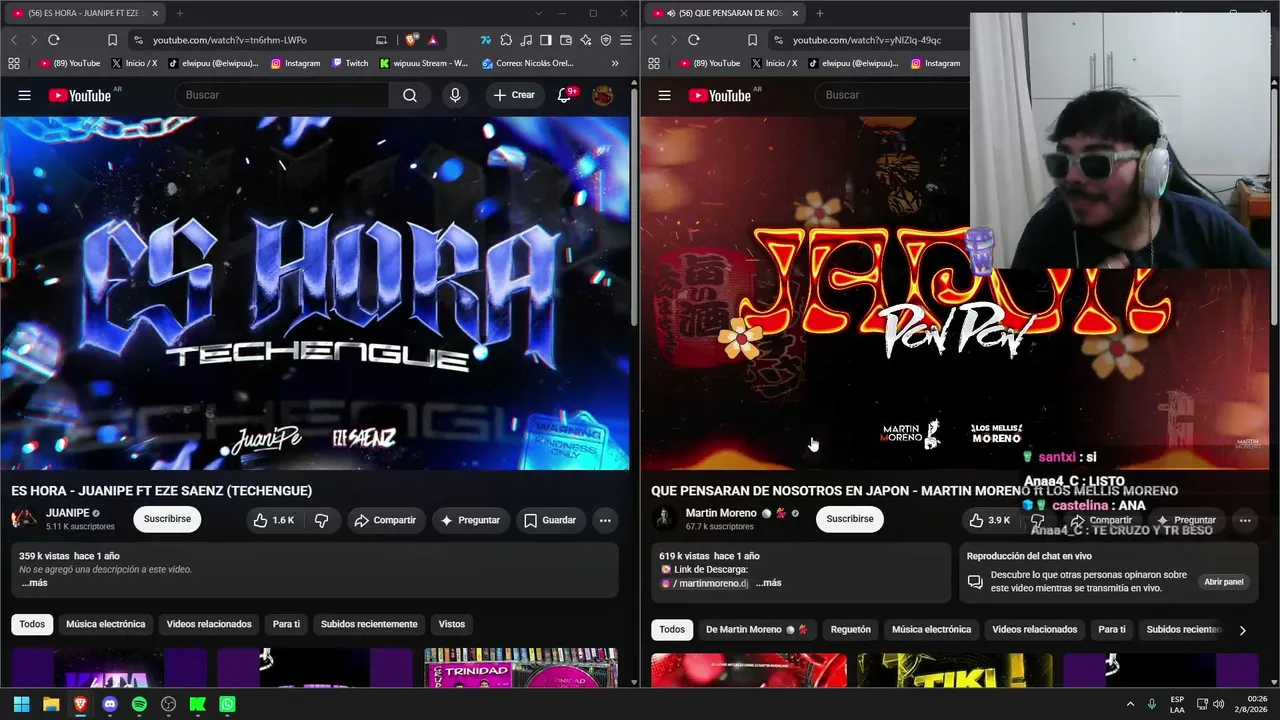Open the media control music note icon
This screenshot has height=720, width=1280.
coord(526,40)
